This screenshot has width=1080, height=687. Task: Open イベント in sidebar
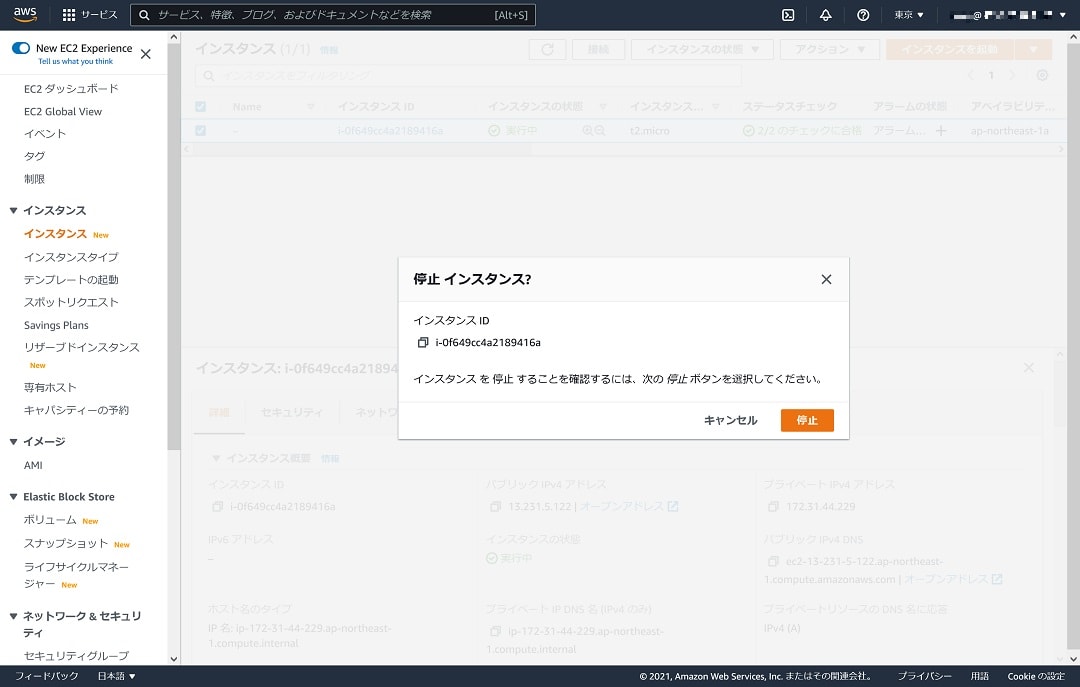pyautogui.click(x=45, y=134)
